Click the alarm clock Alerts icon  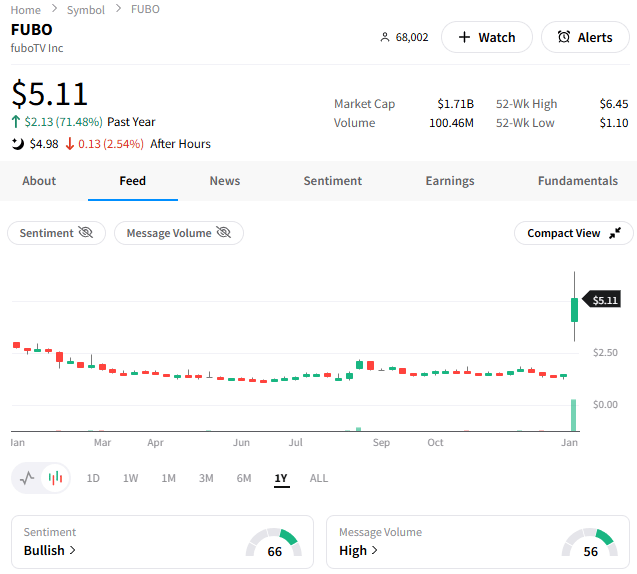pyautogui.click(x=564, y=37)
